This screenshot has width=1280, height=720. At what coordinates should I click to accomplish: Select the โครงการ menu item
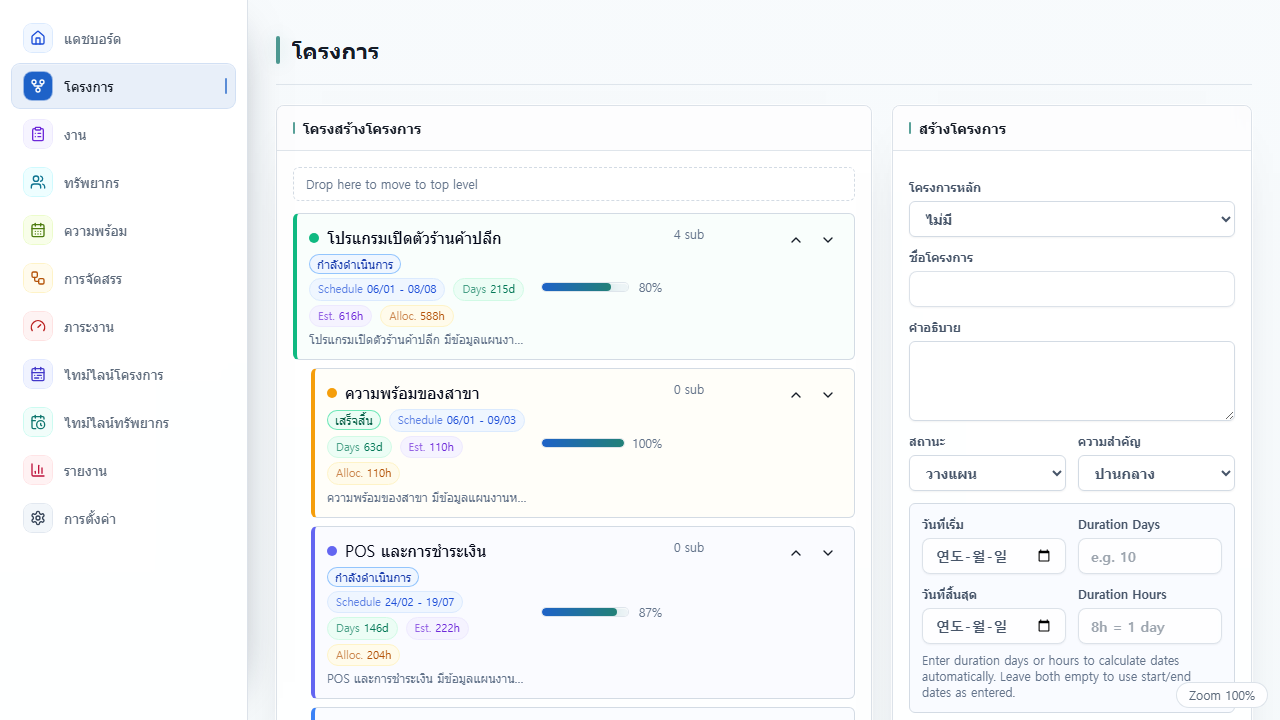point(123,86)
